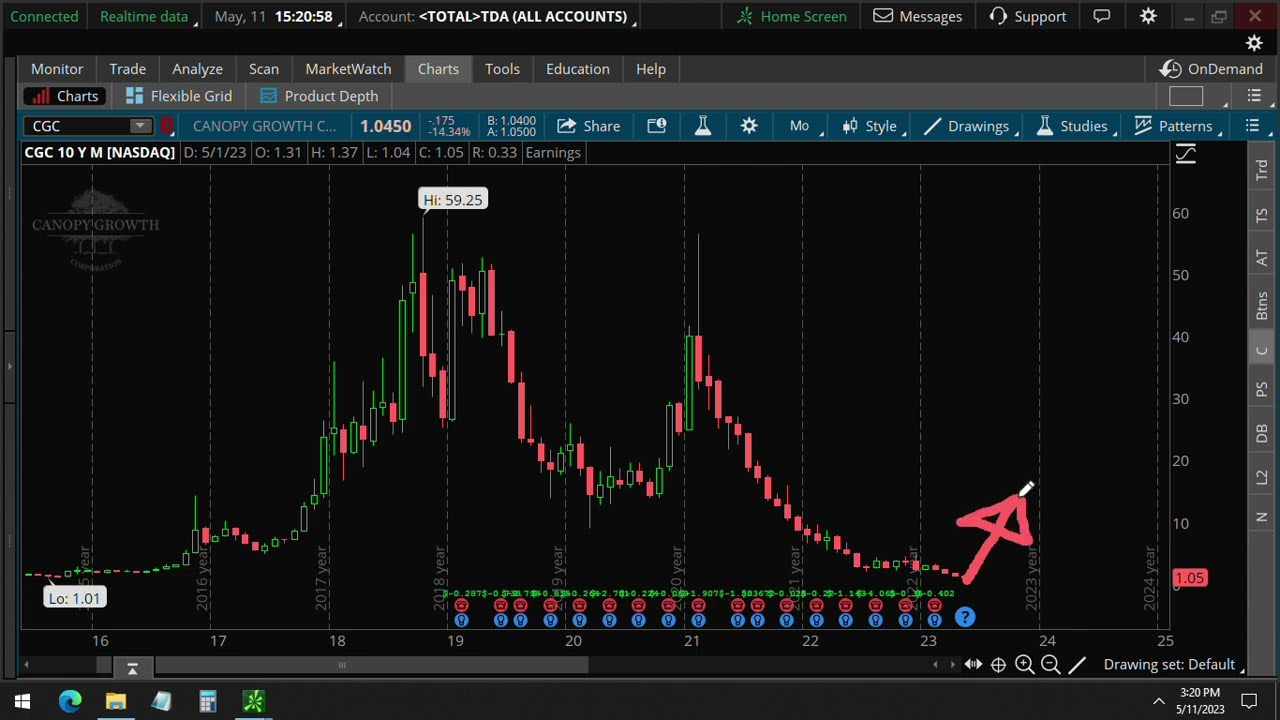Click the Realtime data status

(144, 16)
